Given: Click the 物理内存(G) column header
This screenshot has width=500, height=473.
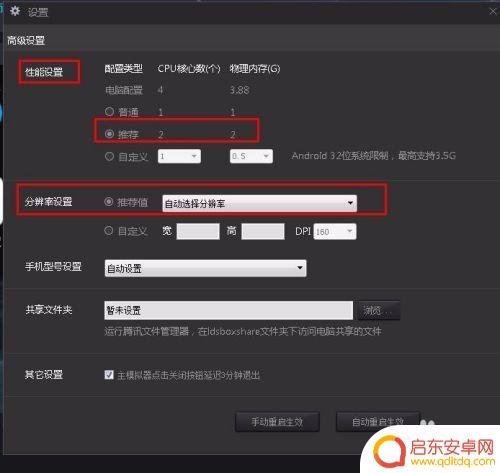Looking at the screenshot, I should [x=255, y=69].
